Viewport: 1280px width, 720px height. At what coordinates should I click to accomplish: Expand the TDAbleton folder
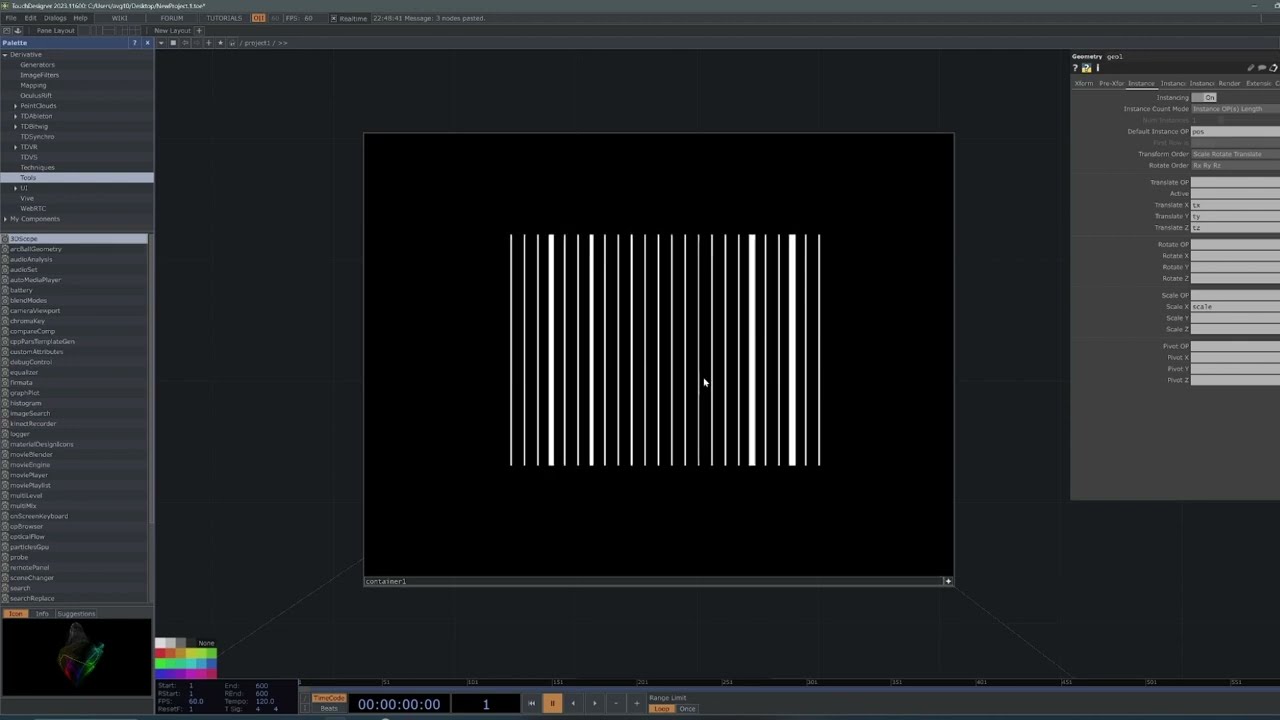[x=15, y=116]
